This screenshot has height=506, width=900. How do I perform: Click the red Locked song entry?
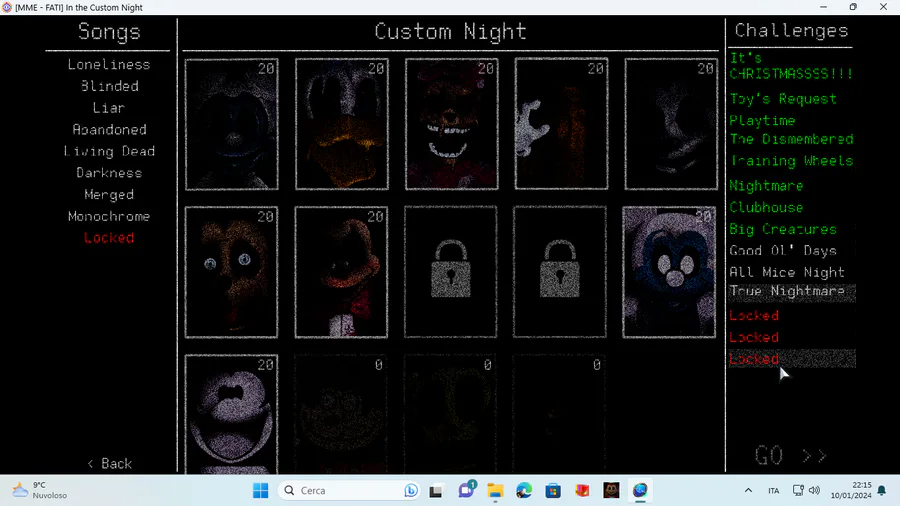[x=109, y=238]
